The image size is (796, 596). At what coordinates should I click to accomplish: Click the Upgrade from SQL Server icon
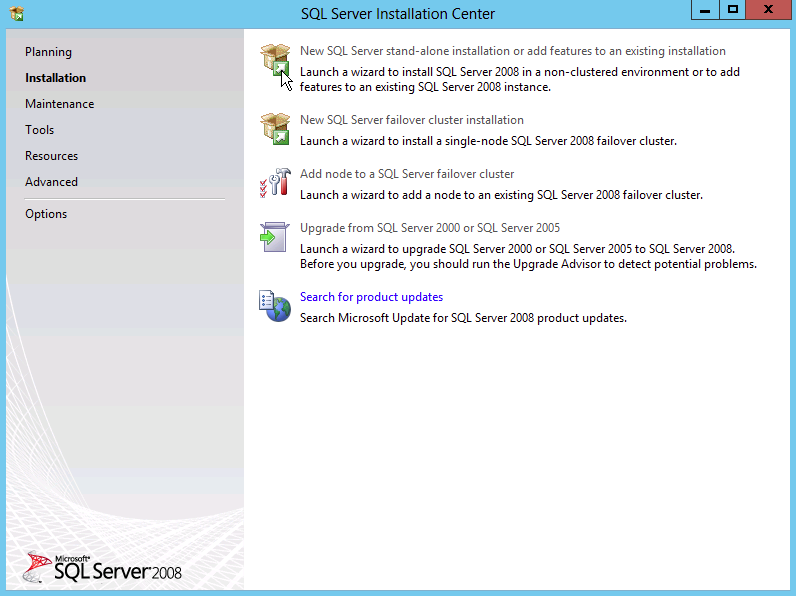[275, 237]
